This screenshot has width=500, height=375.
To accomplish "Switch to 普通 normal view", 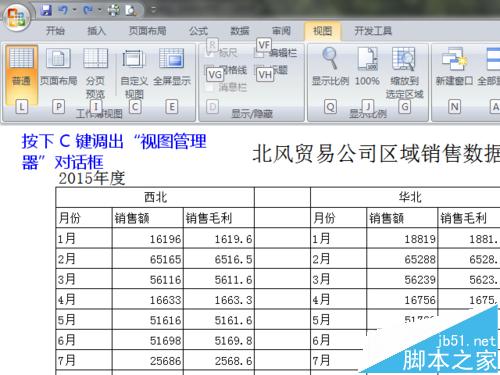I will pos(21,76).
